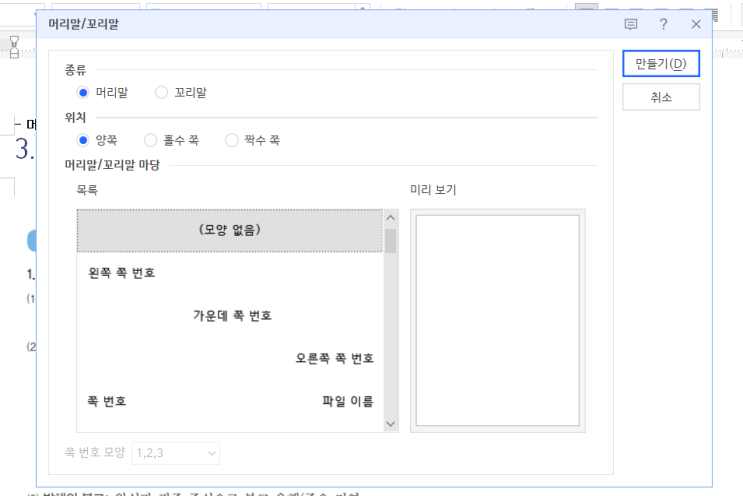Click the list scrollbar down arrow
Viewport: 743px width, 496px height.
pyautogui.click(x=390, y=424)
